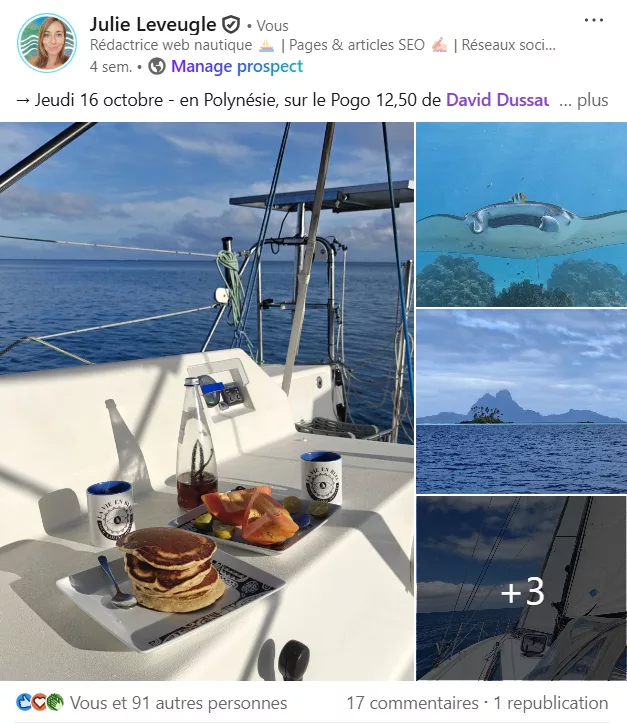
Task: Click the globe visibility icon
Action: click(157, 67)
